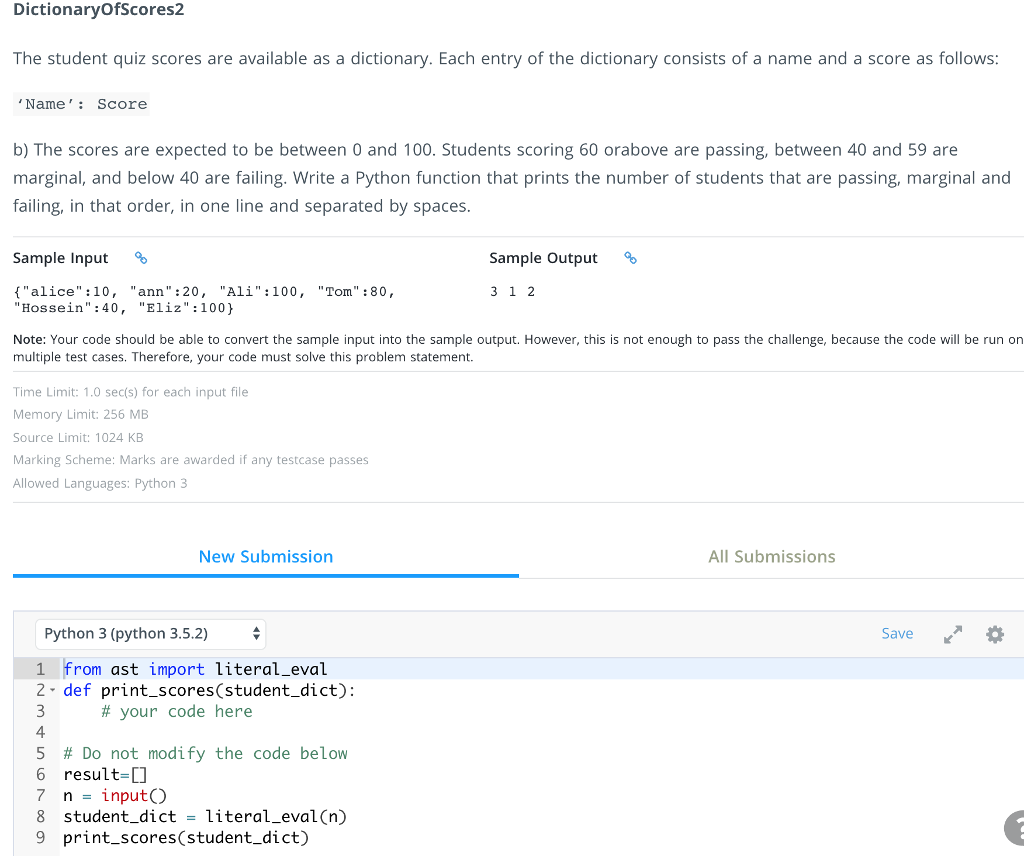Place cursor on the 'n = input()' line
The width and height of the screenshot is (1024, 856).
point(115,796)
